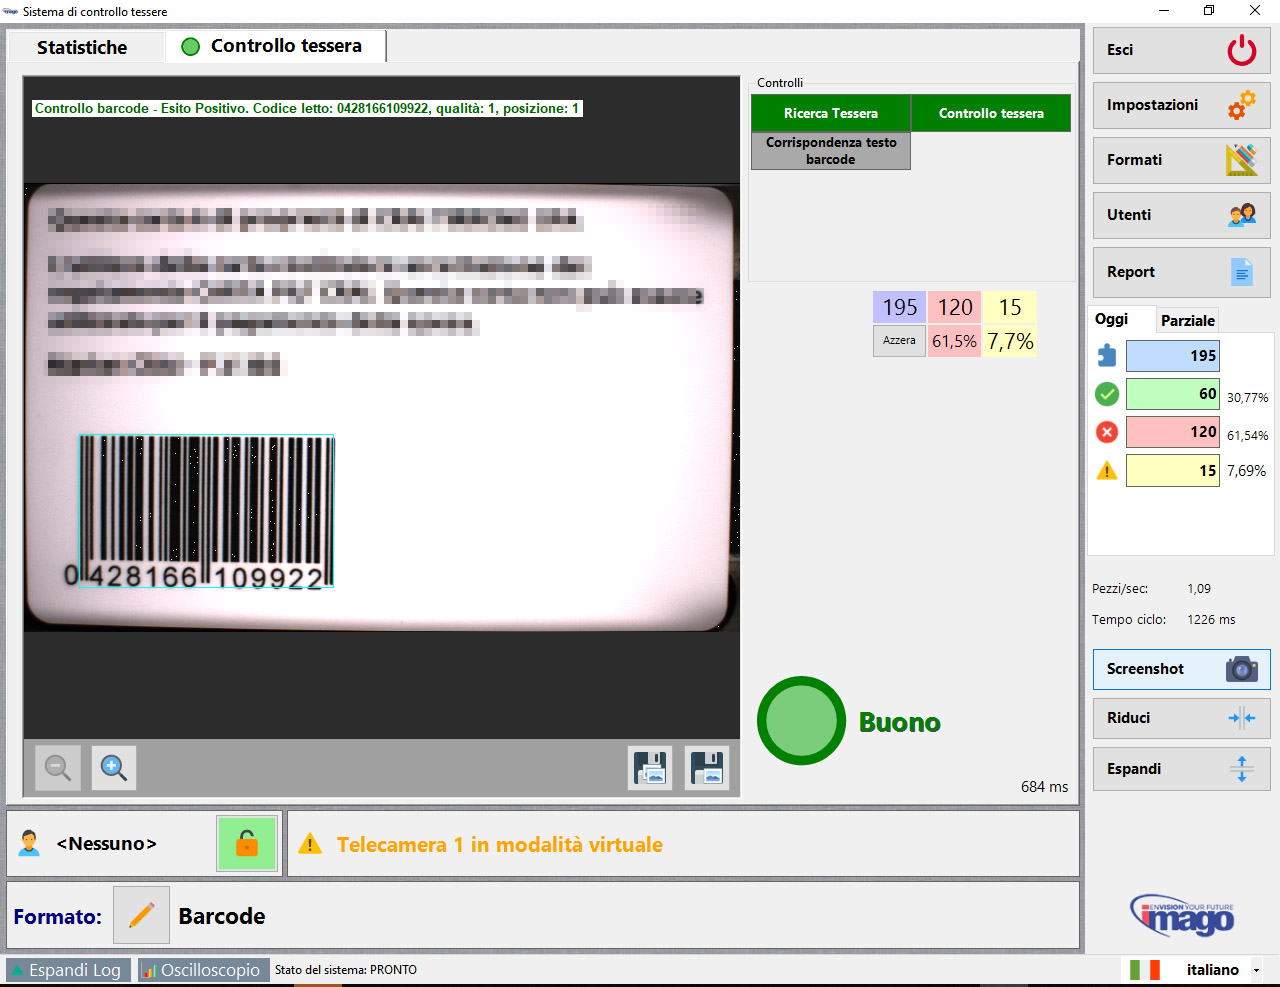Click the save multiple images floppy icon

tap(650, 768)
